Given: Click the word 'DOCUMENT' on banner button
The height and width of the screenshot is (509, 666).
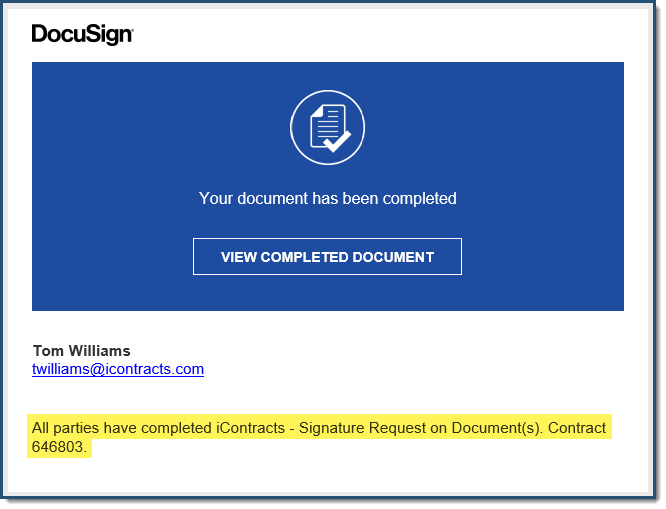Looking at the screenshot, I should pyautogui.click(x=393, y=257).
